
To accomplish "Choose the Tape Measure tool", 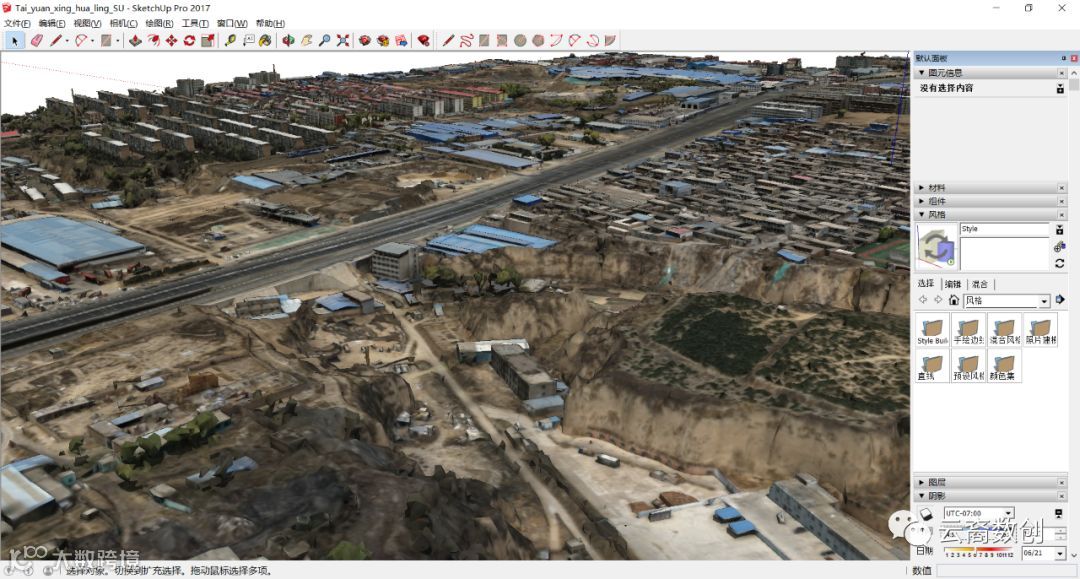I will tap(230, 41).
